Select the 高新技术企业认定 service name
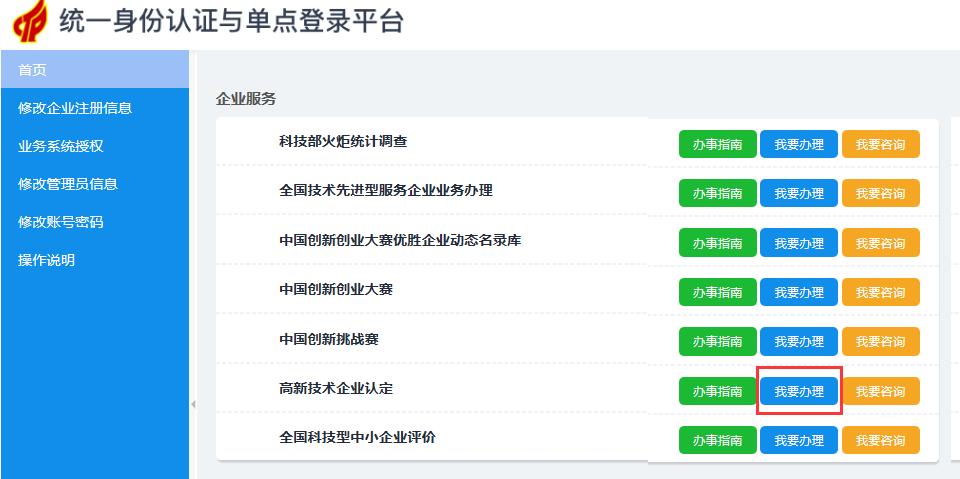 (336, 388)
